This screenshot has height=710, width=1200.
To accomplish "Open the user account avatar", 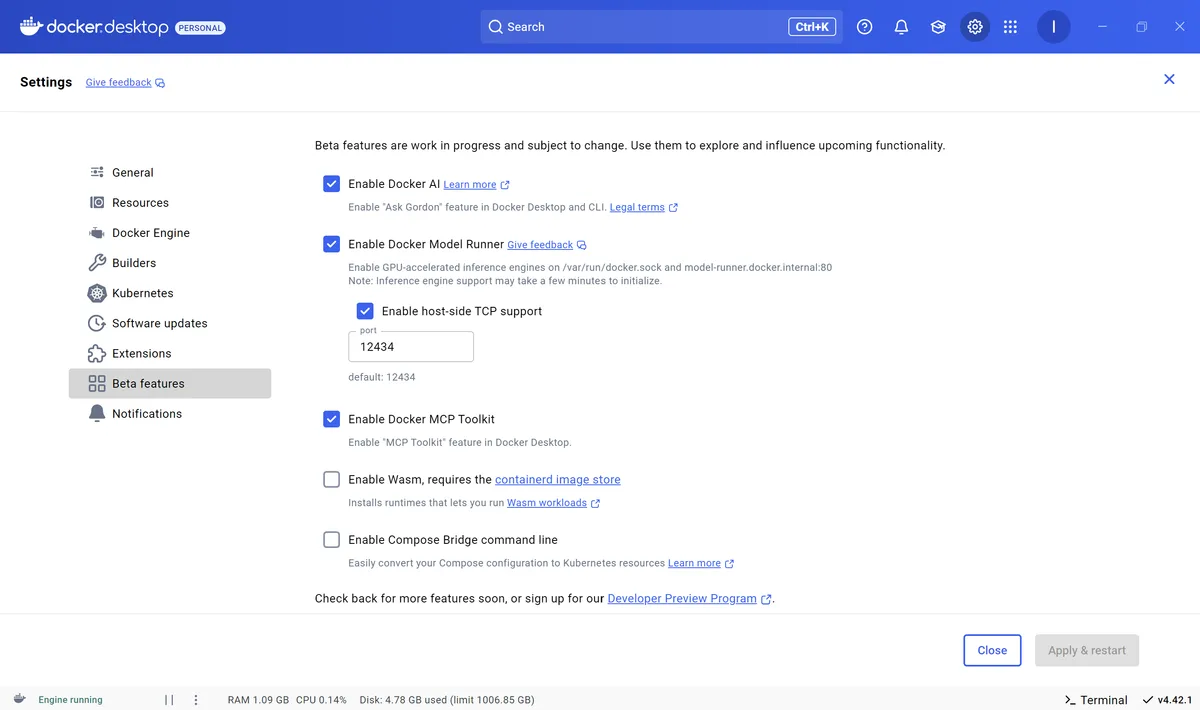I will [1053, 27].
